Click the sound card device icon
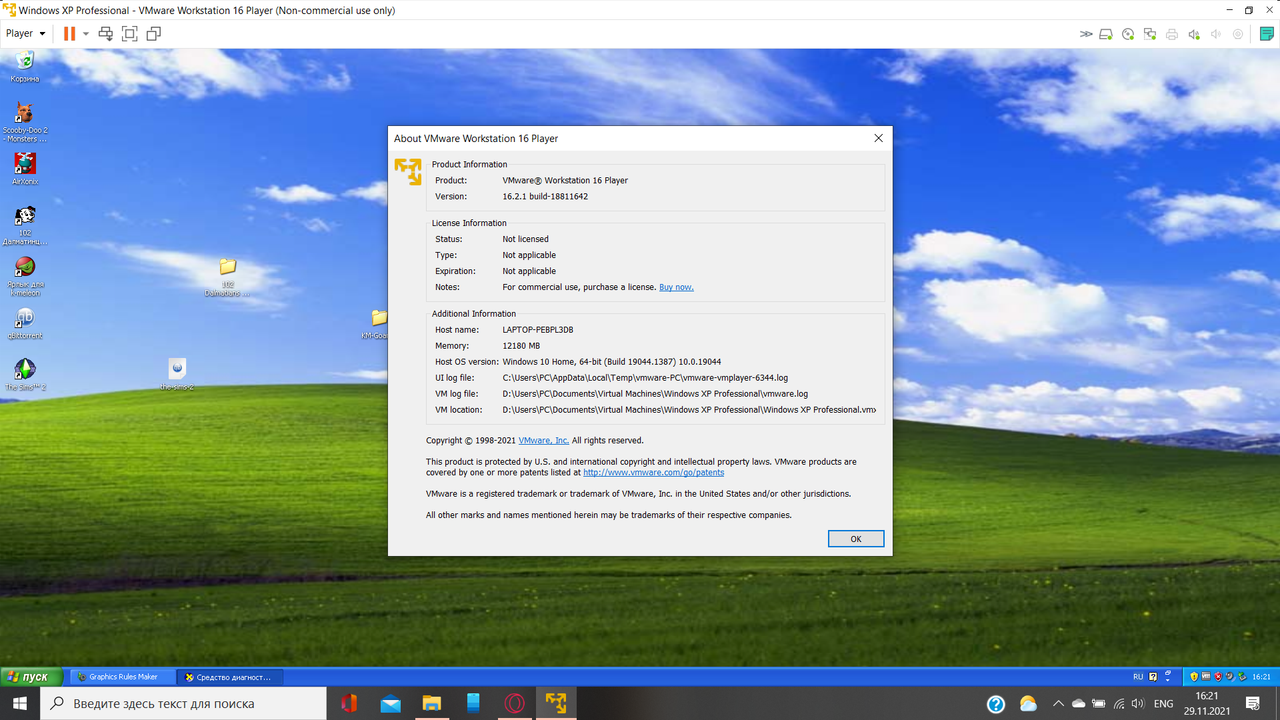This screenshot has width=1280, height=720. [x=1194, y=34]
